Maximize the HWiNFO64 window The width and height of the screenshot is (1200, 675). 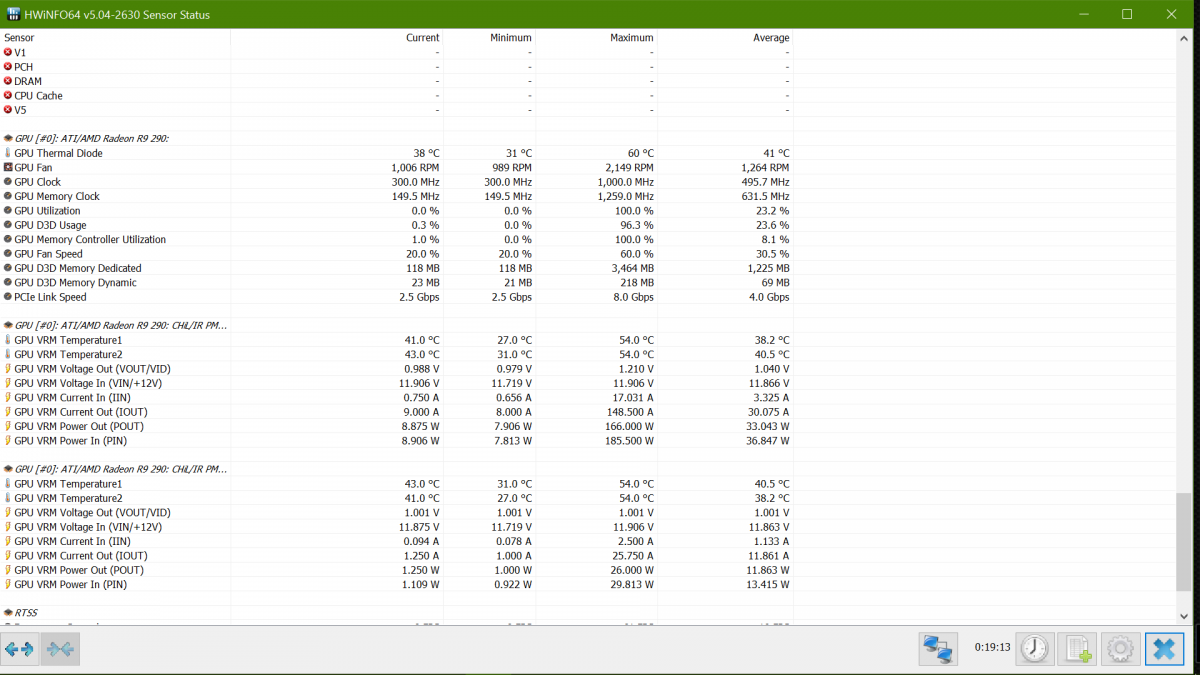1127,14
